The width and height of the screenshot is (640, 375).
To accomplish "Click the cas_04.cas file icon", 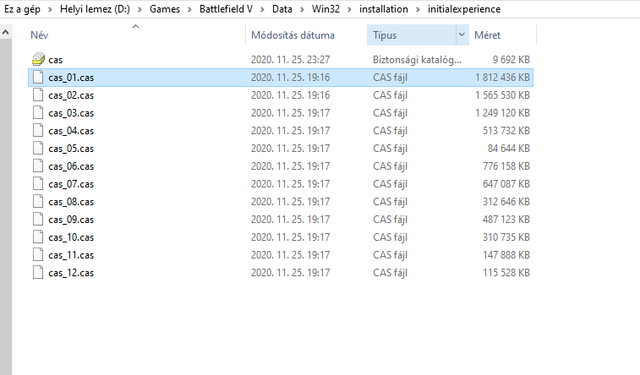I will 38,131.
